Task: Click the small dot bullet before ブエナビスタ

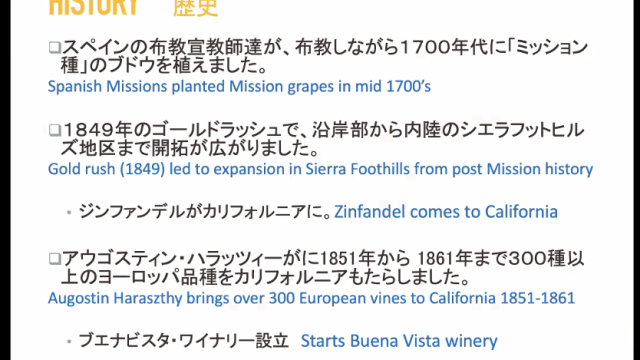Action: 69,341
